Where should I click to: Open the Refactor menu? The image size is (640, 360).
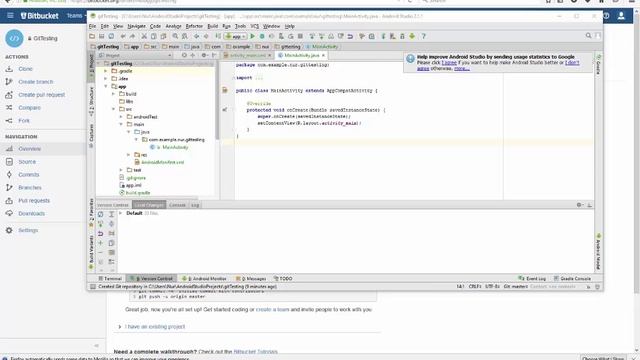point(194,26)
